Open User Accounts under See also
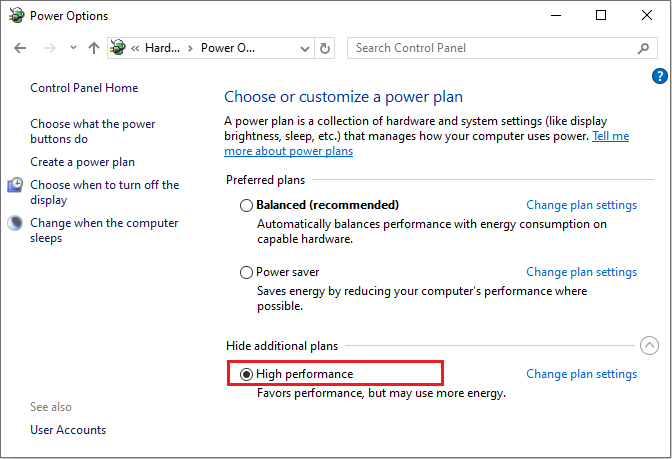Viewport: 672px width, 459px height. [68, 430]
